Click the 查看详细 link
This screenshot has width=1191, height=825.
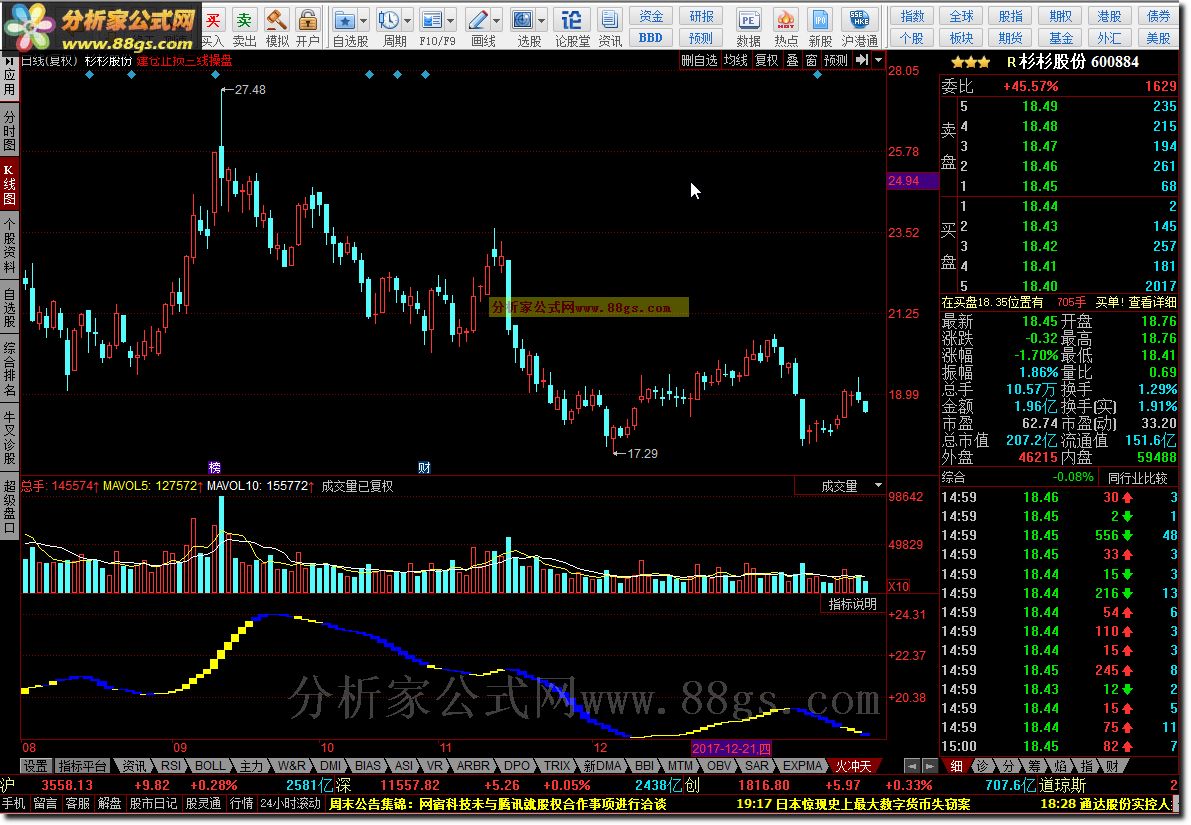tap(1152, 302)
